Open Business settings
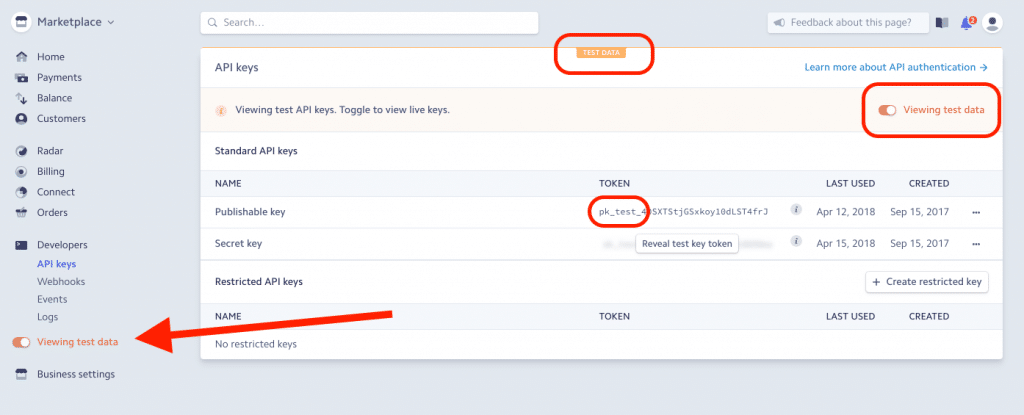This screenshot has height=415, width=1024. pos(75,374)
